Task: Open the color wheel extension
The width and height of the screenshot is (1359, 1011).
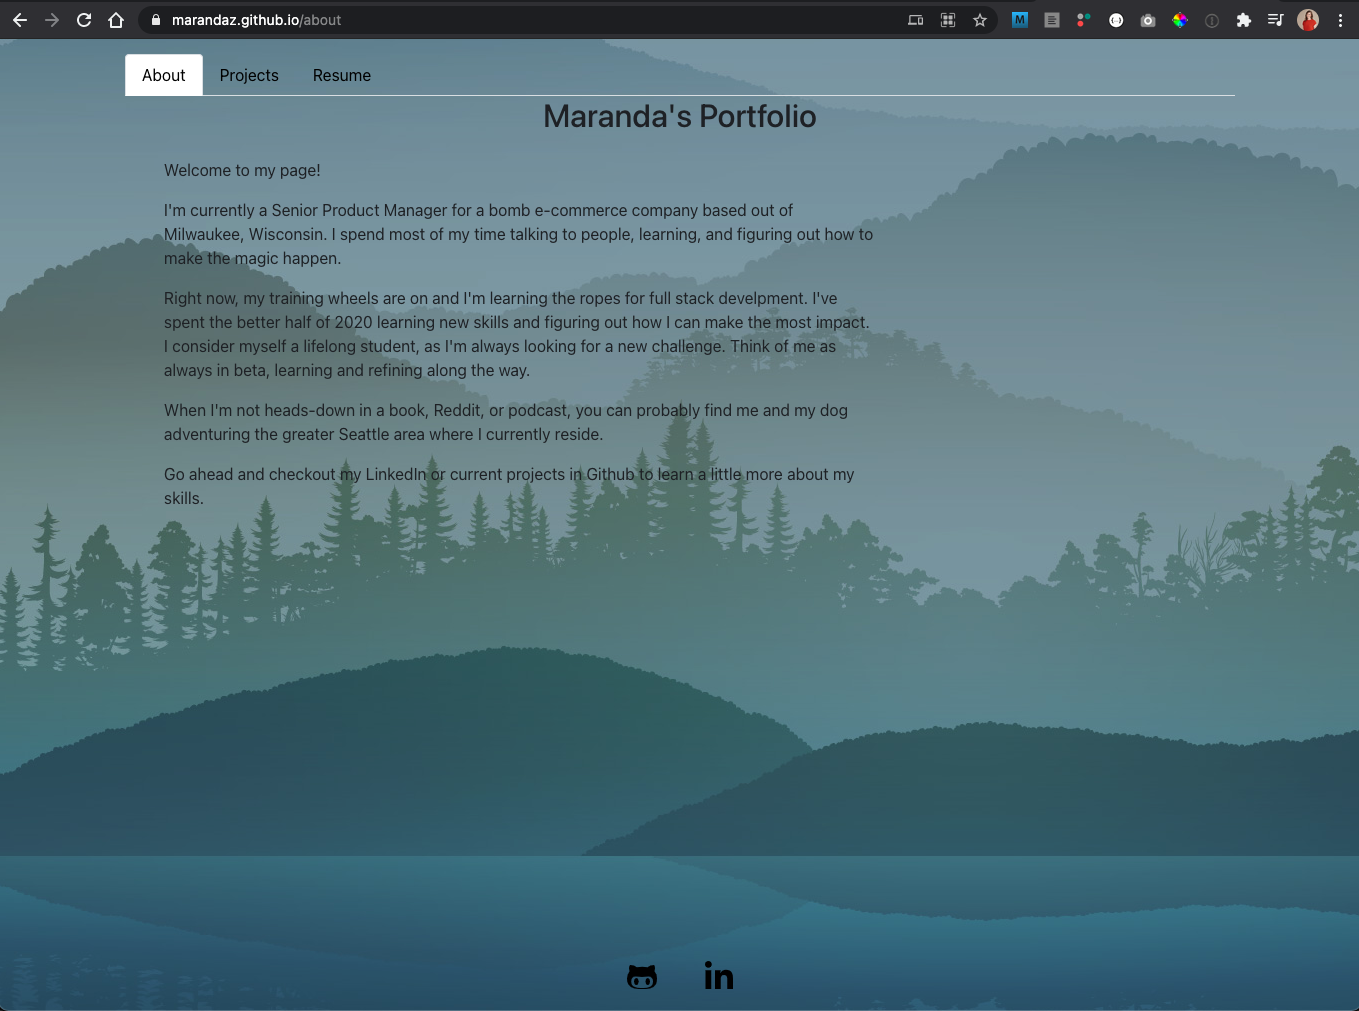Action: pyautogui.click(x=1179, y=19)
